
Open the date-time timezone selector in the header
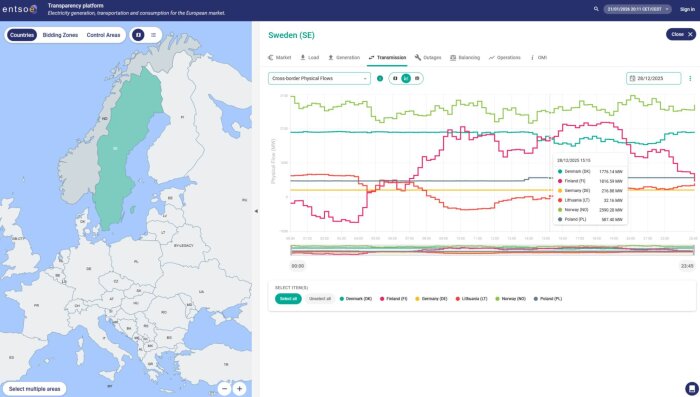pos(638,9)
